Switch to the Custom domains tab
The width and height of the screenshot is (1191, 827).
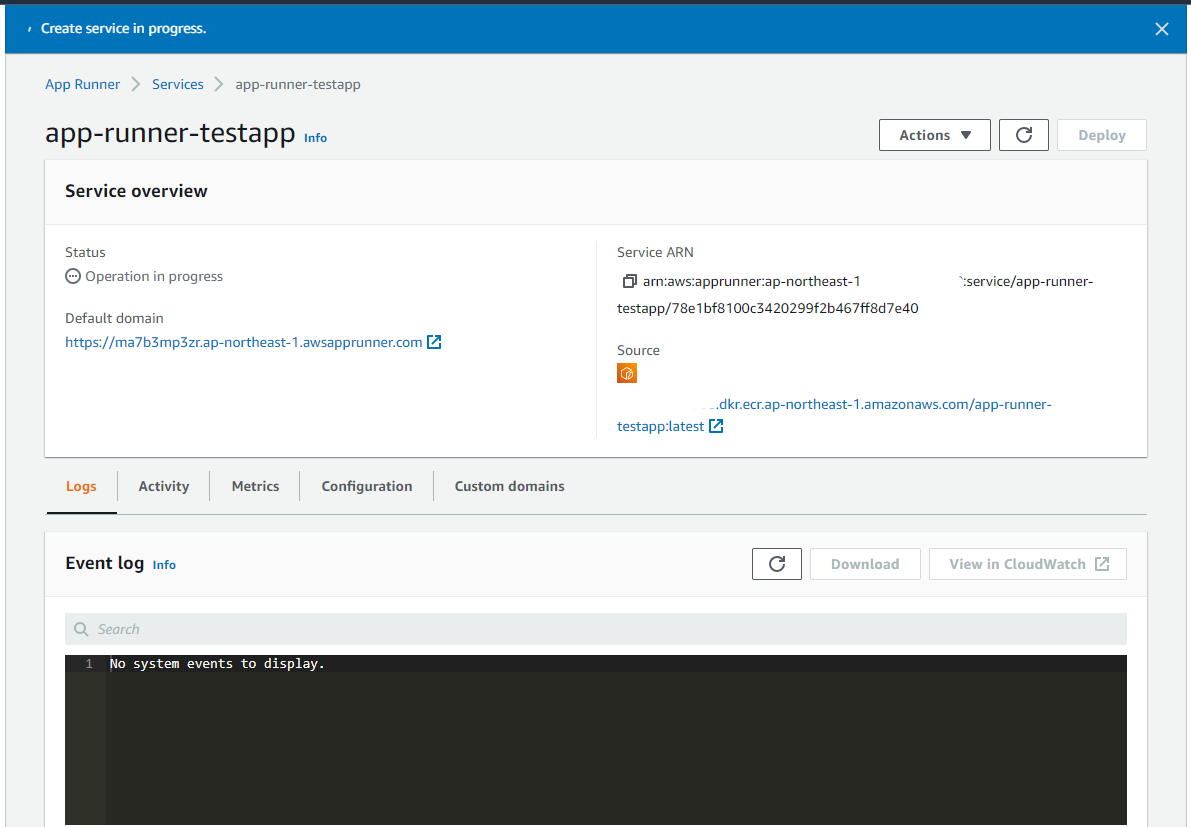coord(509,486)
